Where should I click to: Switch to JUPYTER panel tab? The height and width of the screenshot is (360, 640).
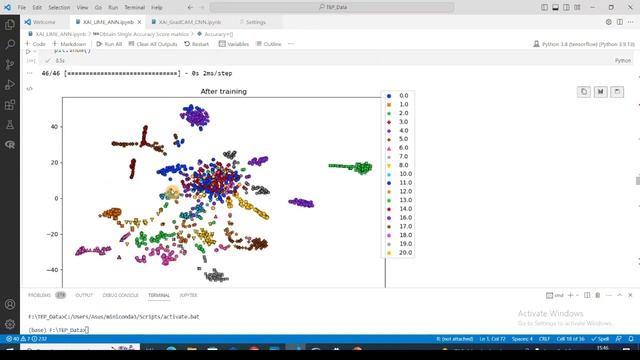tap(188, 295)
